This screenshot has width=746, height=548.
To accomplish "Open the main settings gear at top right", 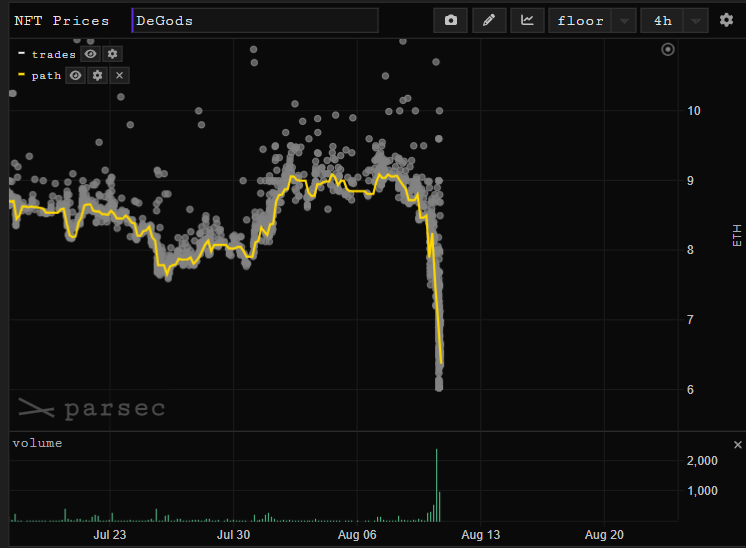I will pos(726,20).
